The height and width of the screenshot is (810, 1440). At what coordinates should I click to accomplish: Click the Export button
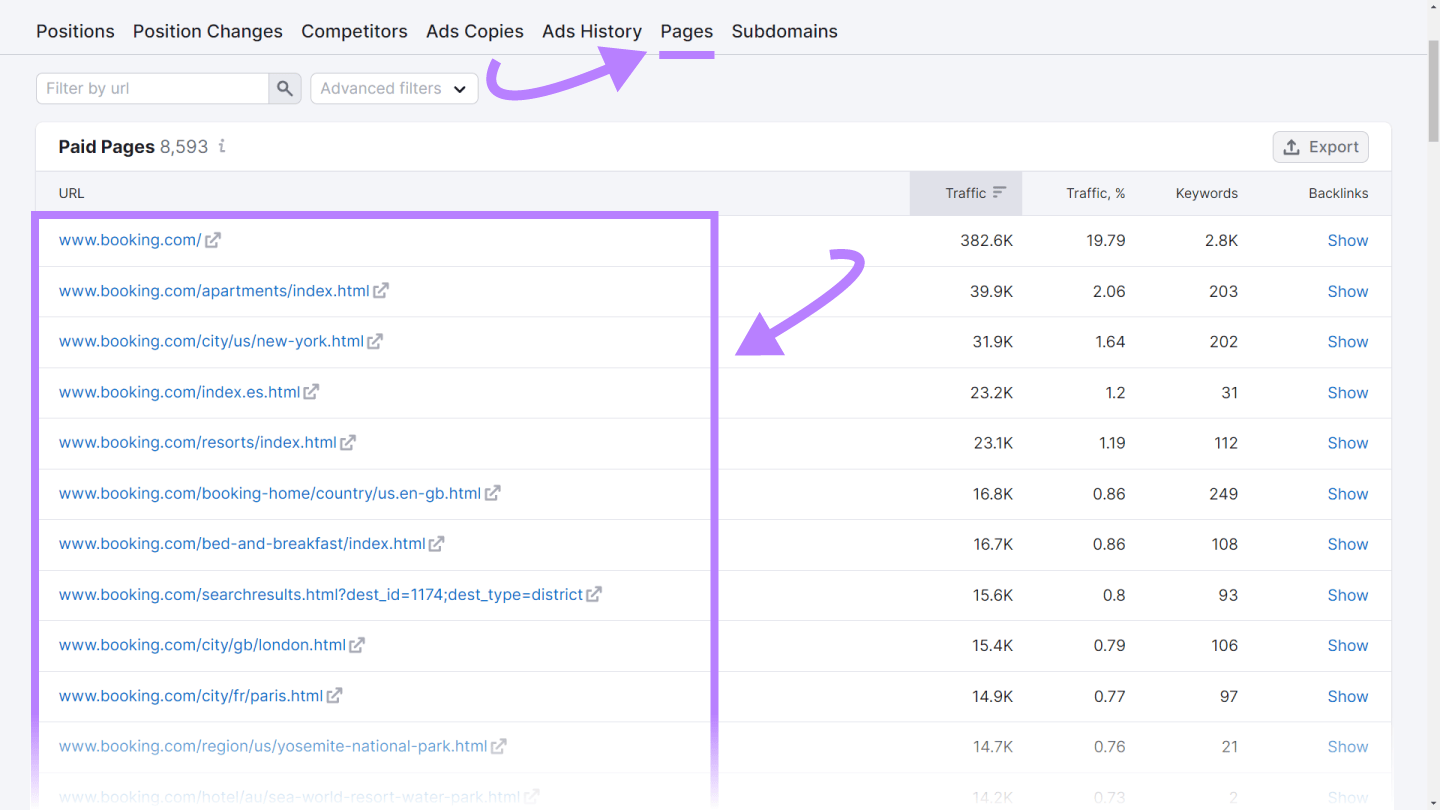1320,146
